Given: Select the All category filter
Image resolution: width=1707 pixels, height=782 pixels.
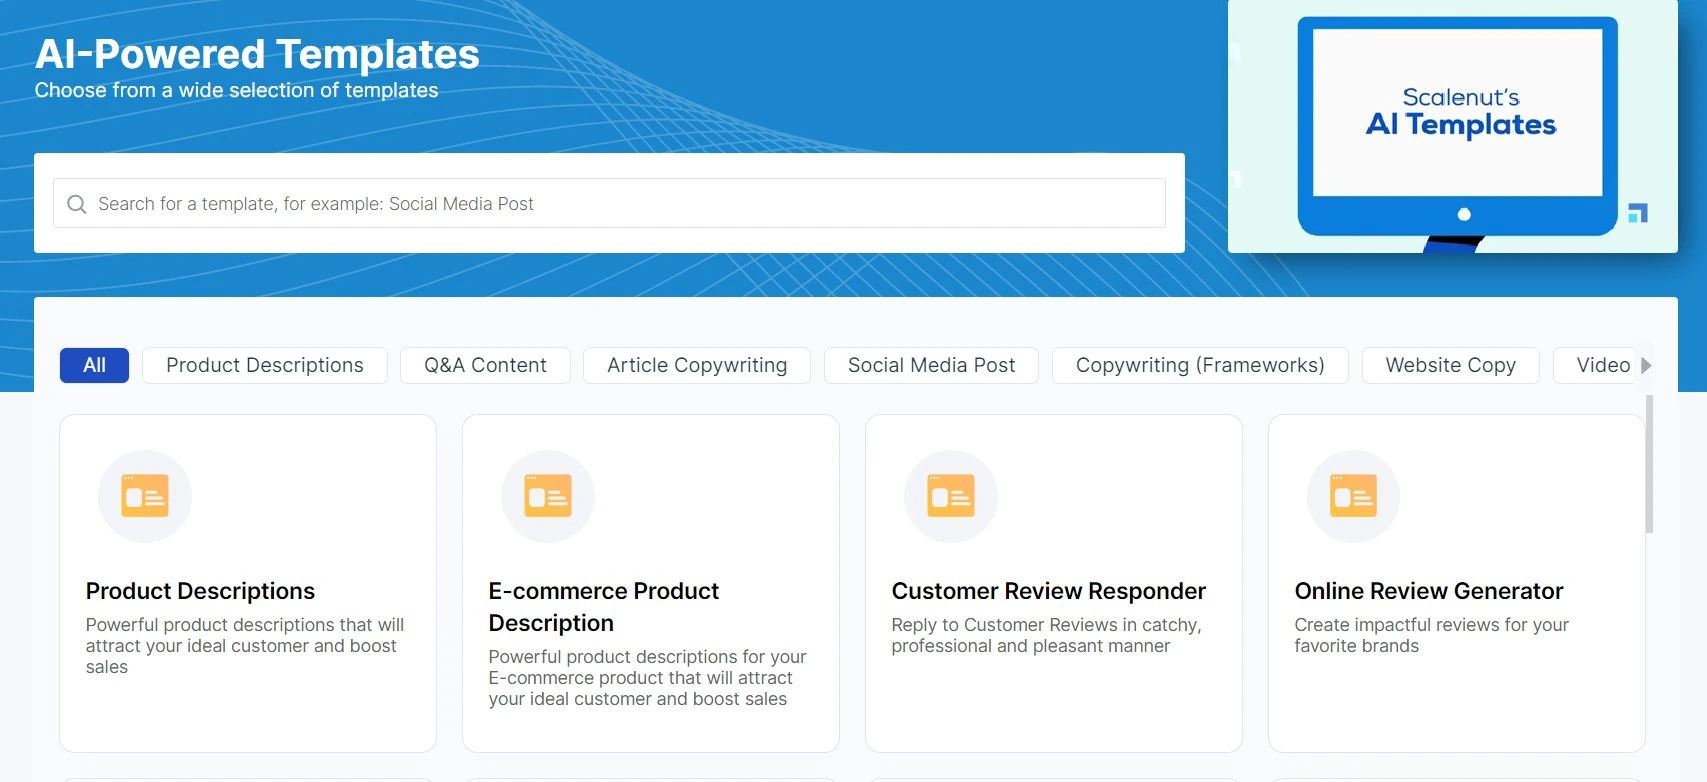Looking at the screenshot, I should click(x=94, y=365).
